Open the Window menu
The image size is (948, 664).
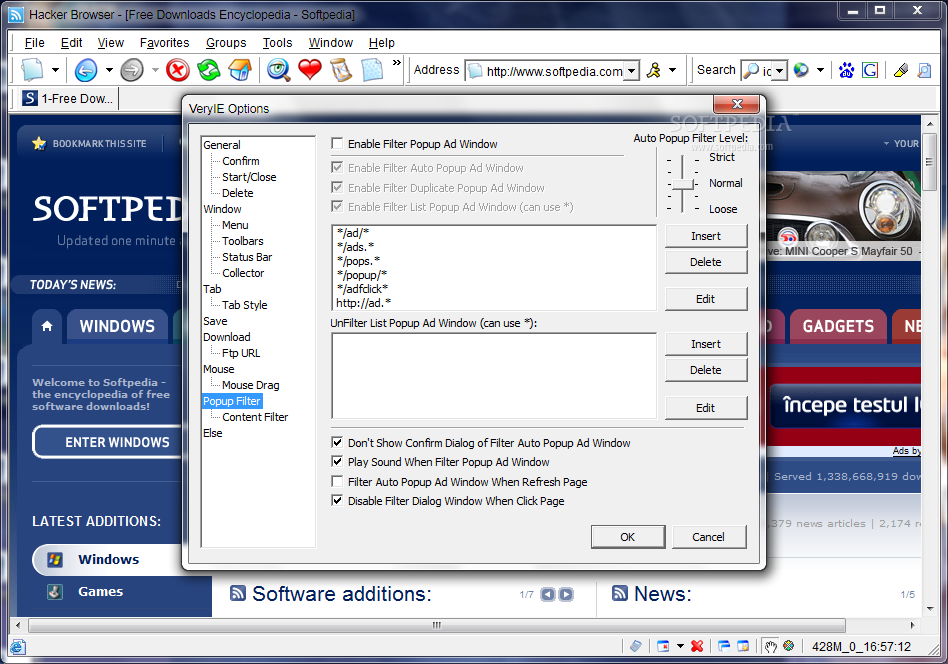point(331,43)
